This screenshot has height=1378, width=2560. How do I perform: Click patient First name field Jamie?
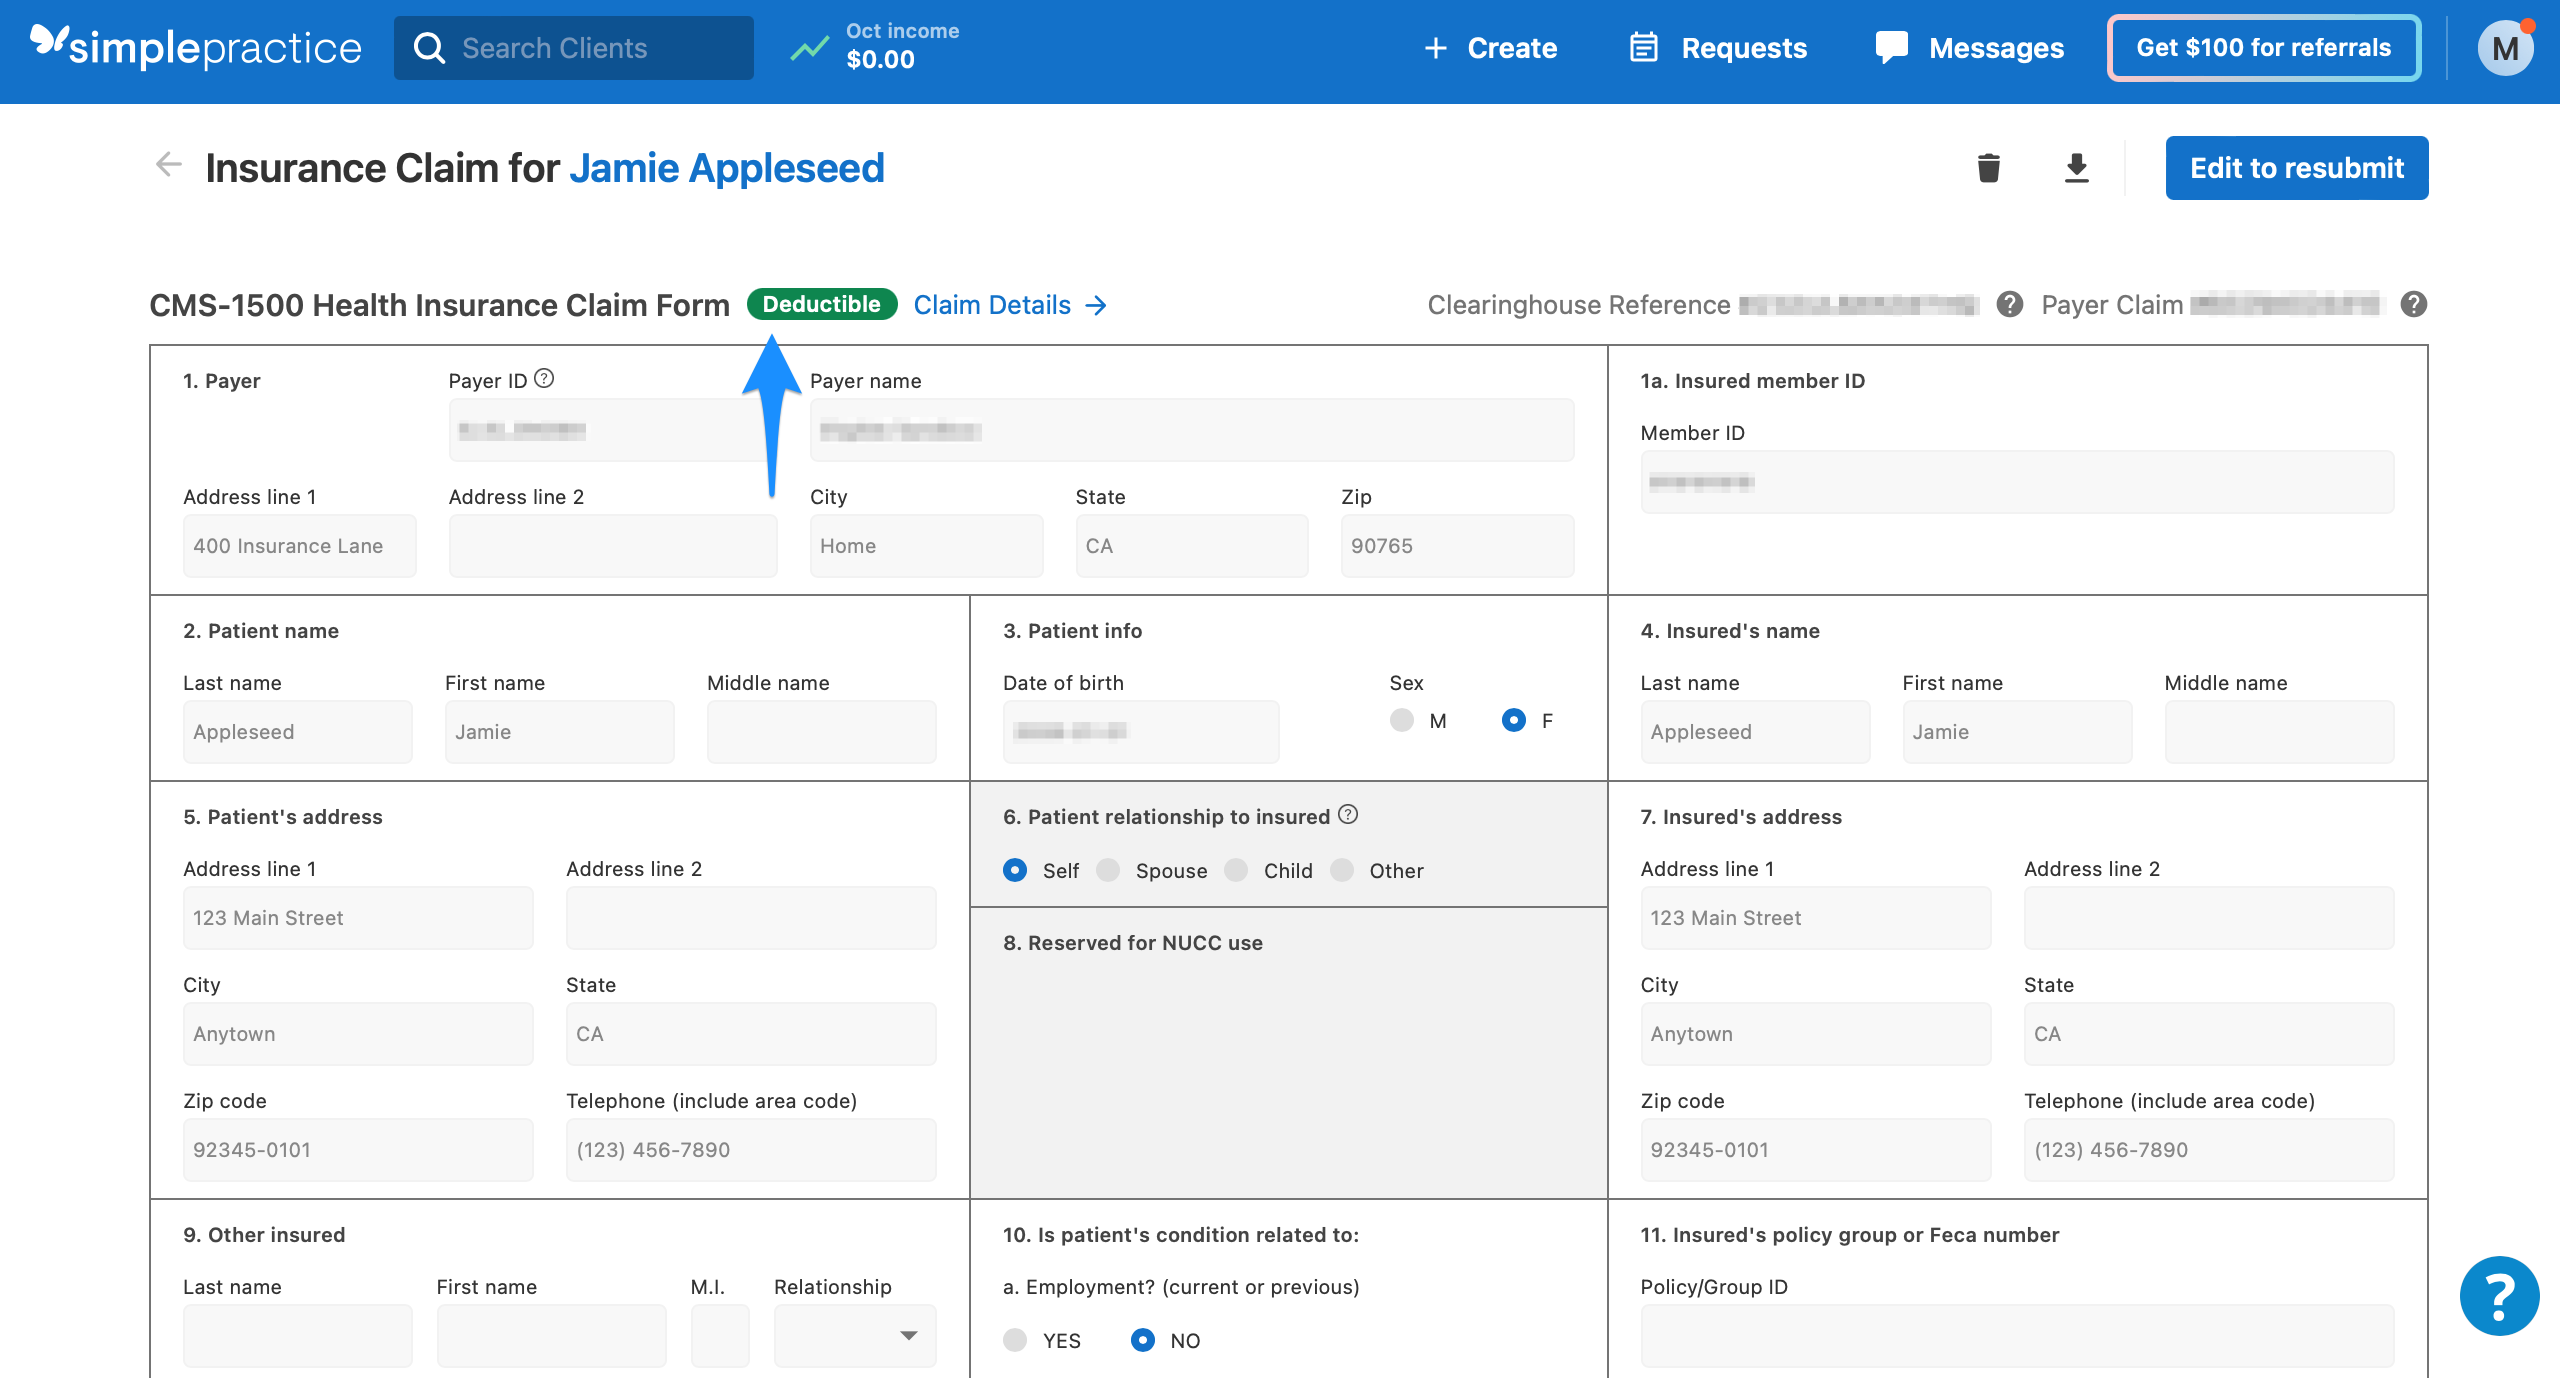(x=560, y=732)
